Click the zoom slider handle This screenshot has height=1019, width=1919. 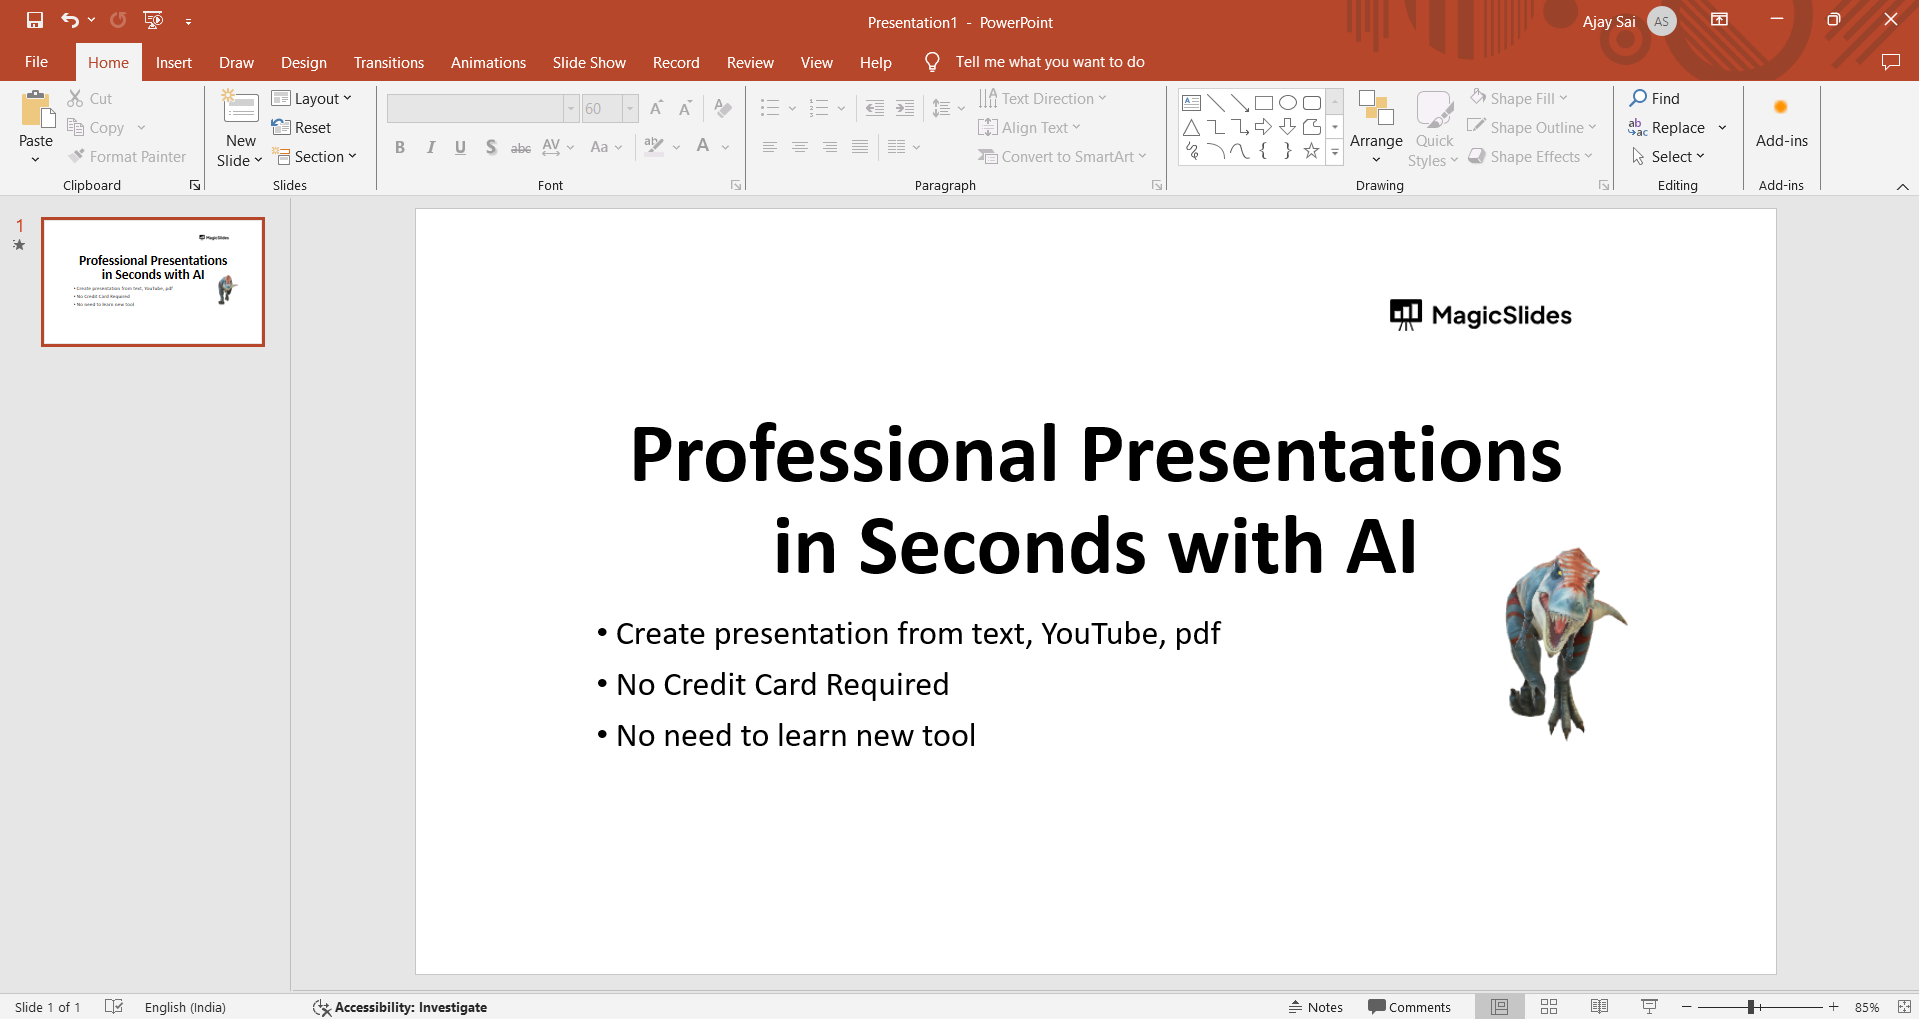click(1751, 1007)
